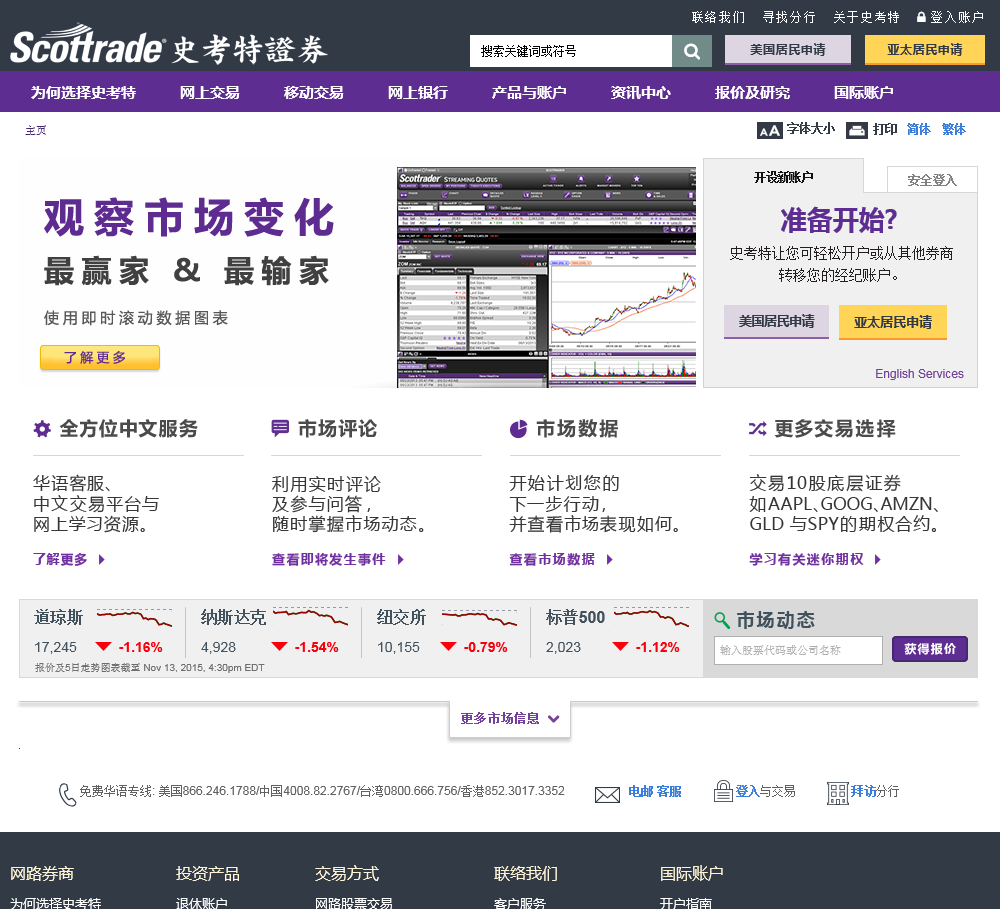
Task: Click the 交易方式 footer heading
Action: click(347, 874)
